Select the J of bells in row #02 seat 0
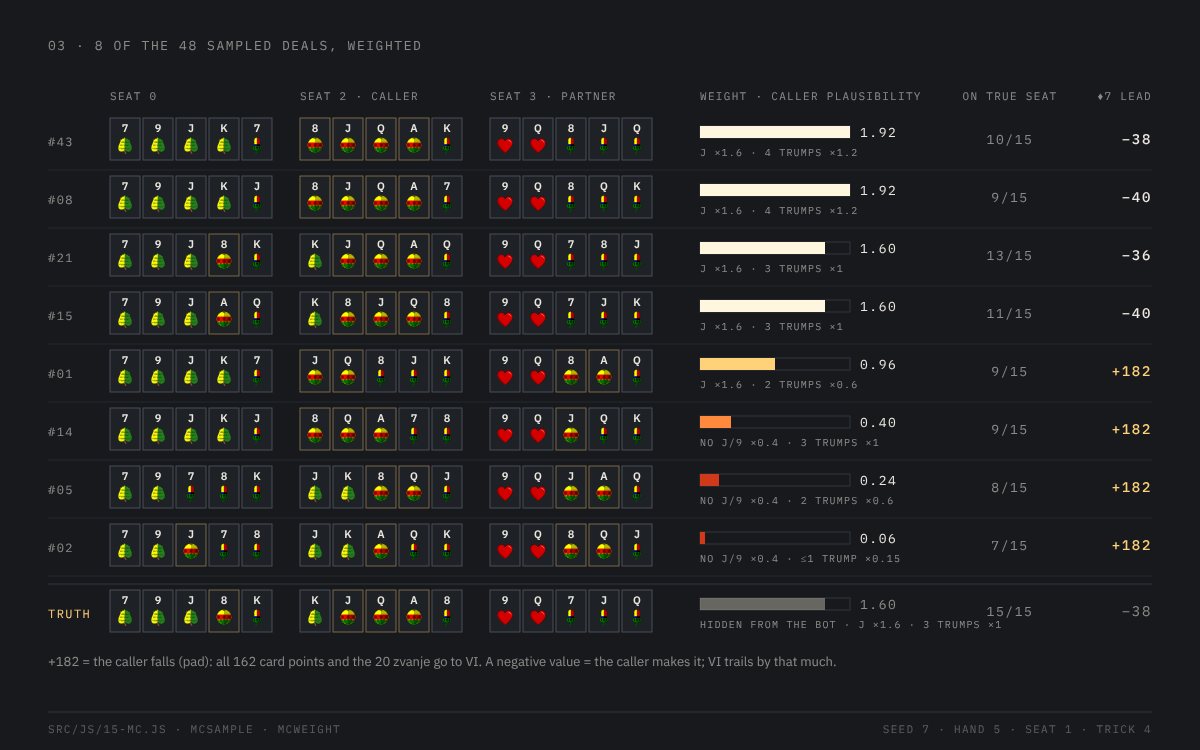The width and height of the screenshot is (1200, 750). tap(191, 545)
